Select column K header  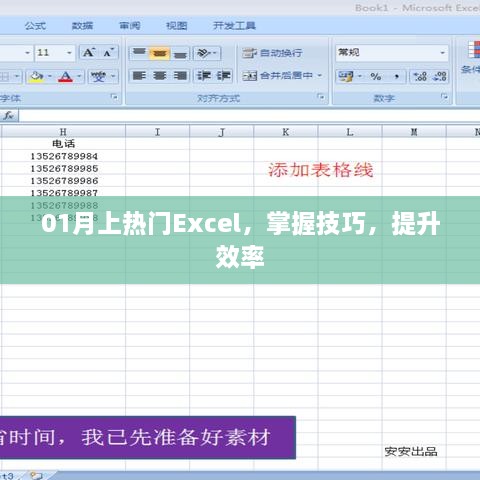pos(286,132)
